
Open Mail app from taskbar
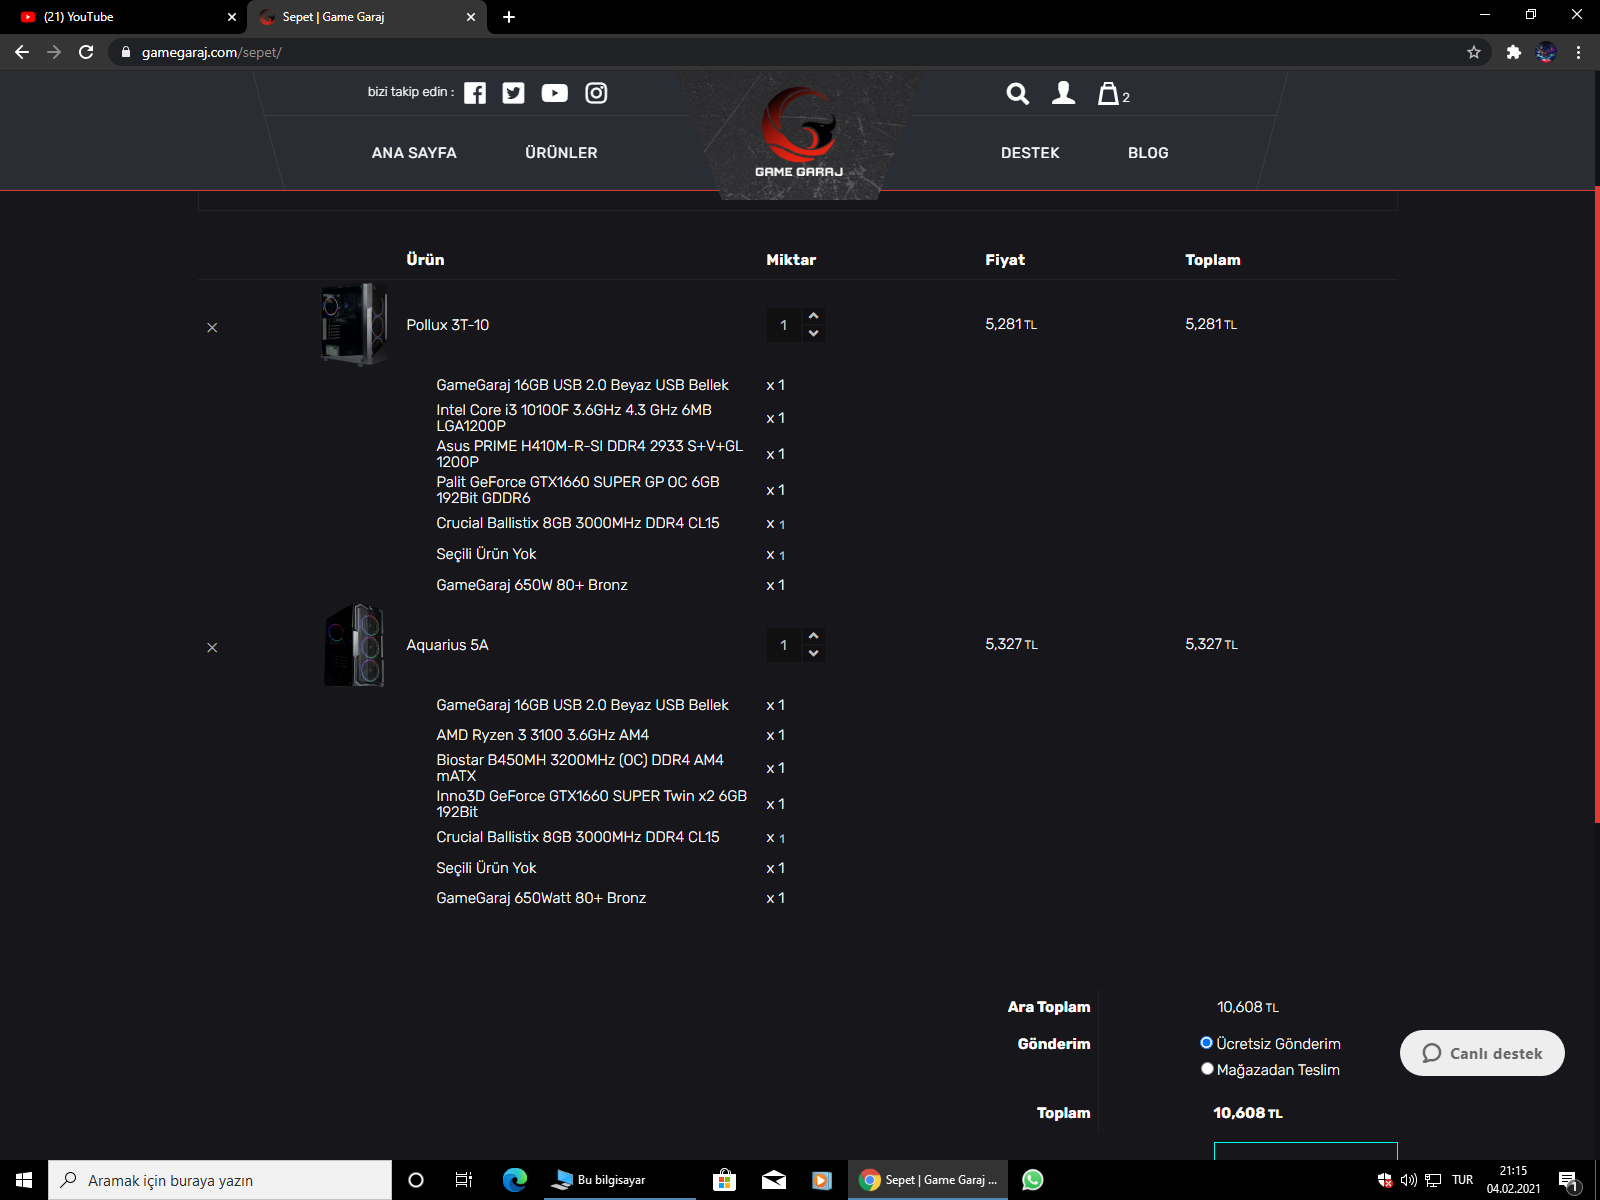coord(774,1180)
